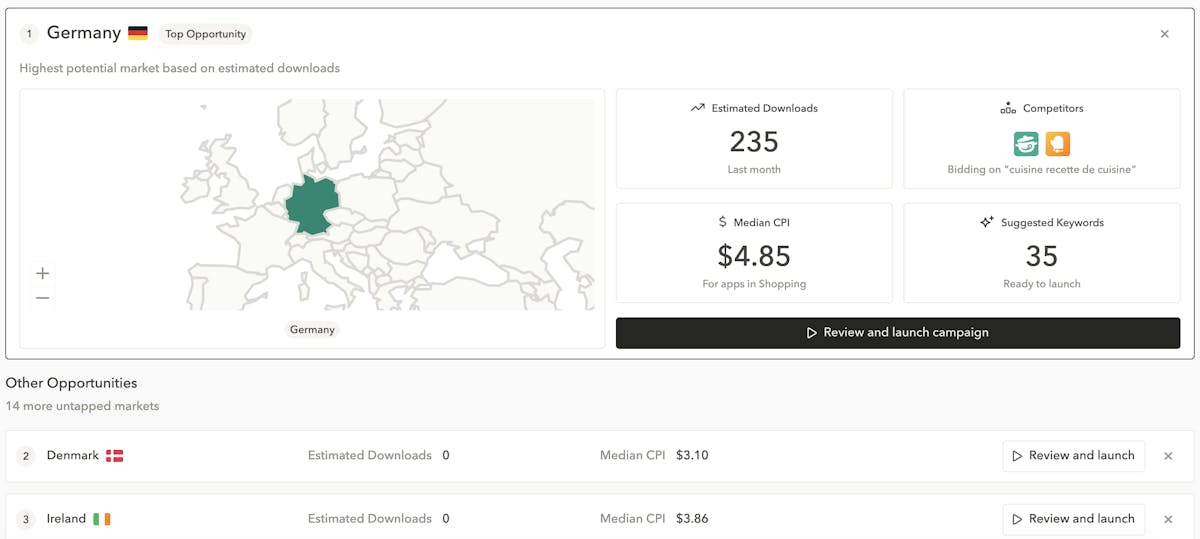Open the Suggested Keywords card
Screen dimensions: 1200x539
tap(1041, 253)
